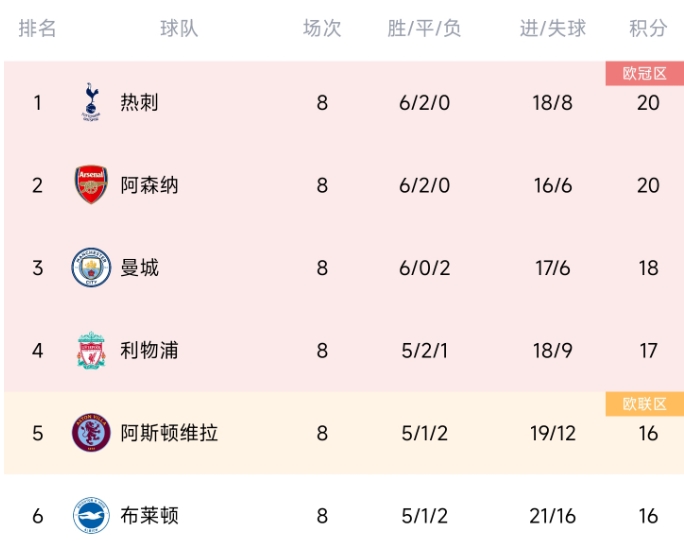The image size is (684, 541).
Task: Open the 阿森纳 team name
Action: pos(149,185)
